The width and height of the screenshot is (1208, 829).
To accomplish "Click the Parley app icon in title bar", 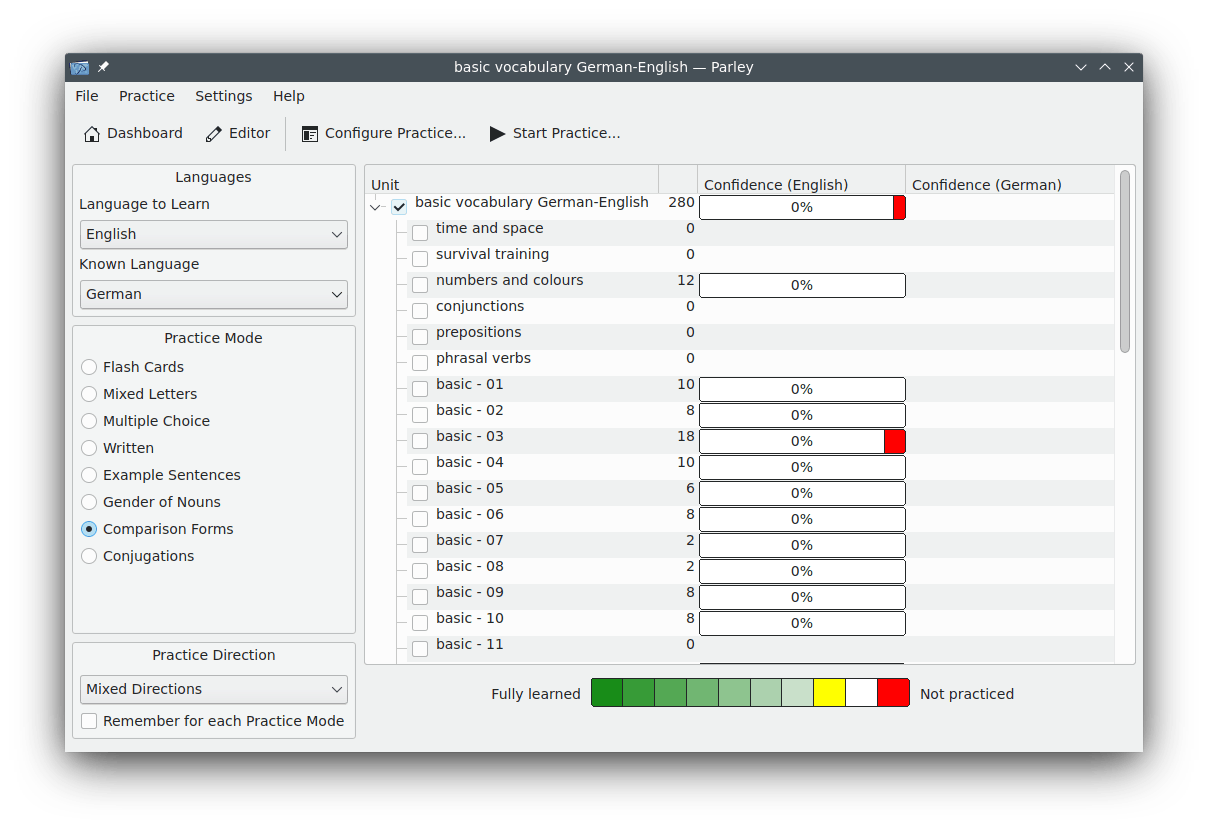I will point(80,68).
